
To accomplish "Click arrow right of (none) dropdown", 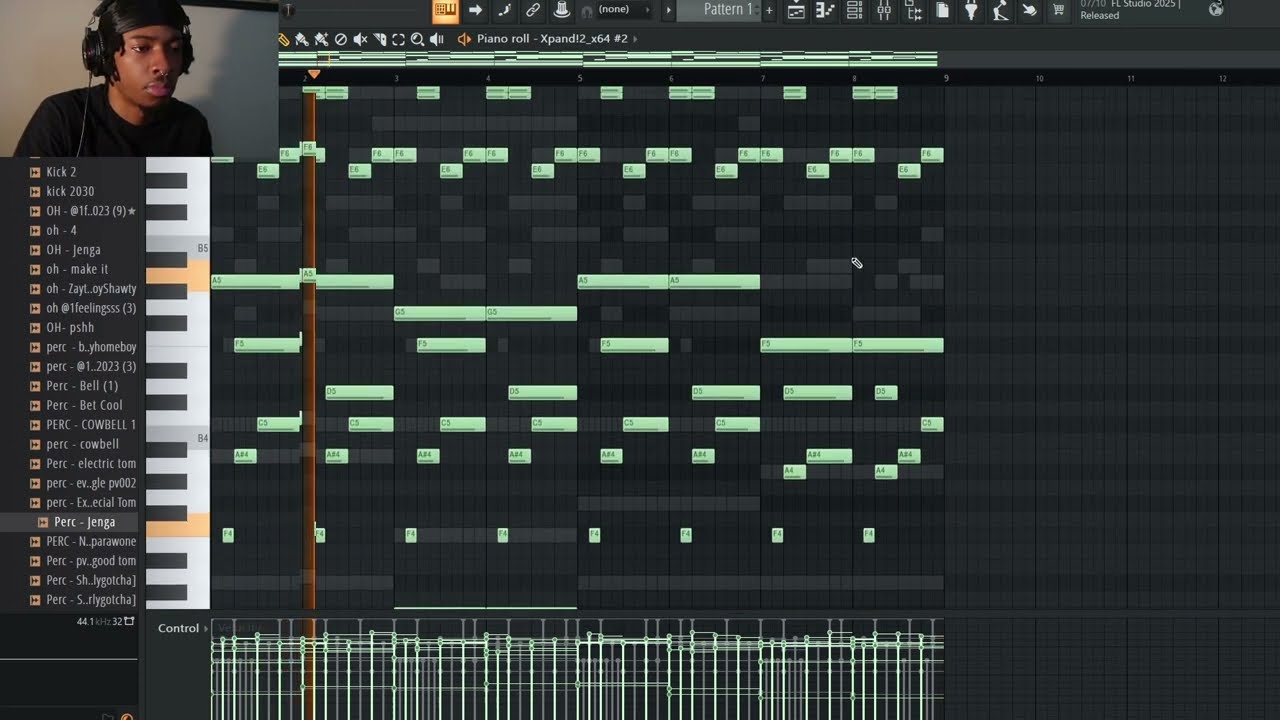I will pyautogui.click(x=648, y=9).
